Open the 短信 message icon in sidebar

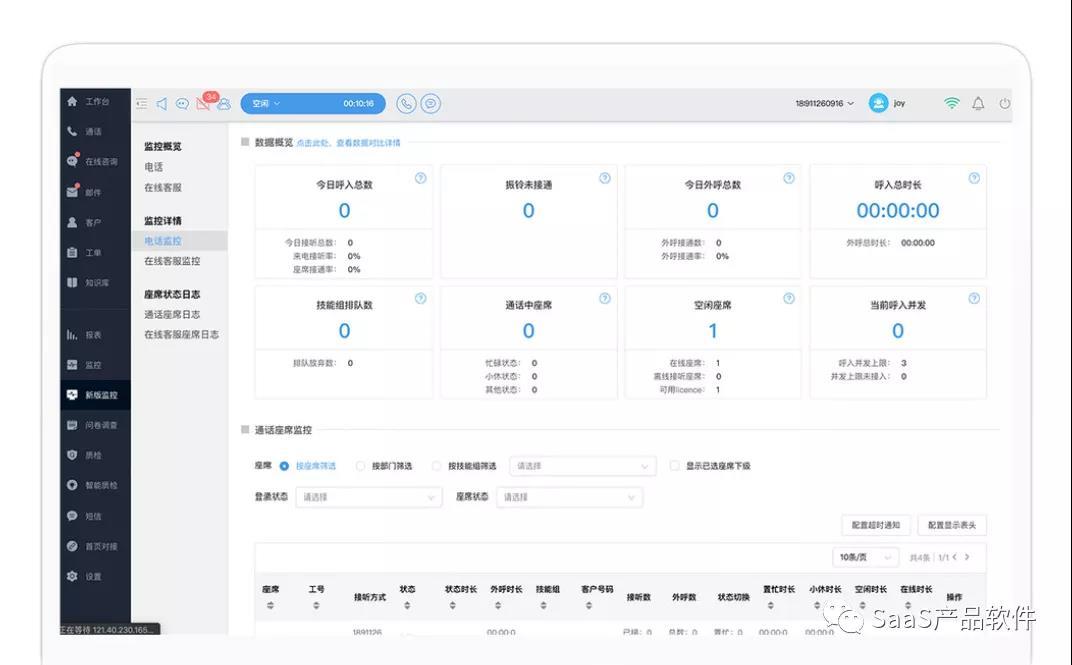(x=72, y=516)
